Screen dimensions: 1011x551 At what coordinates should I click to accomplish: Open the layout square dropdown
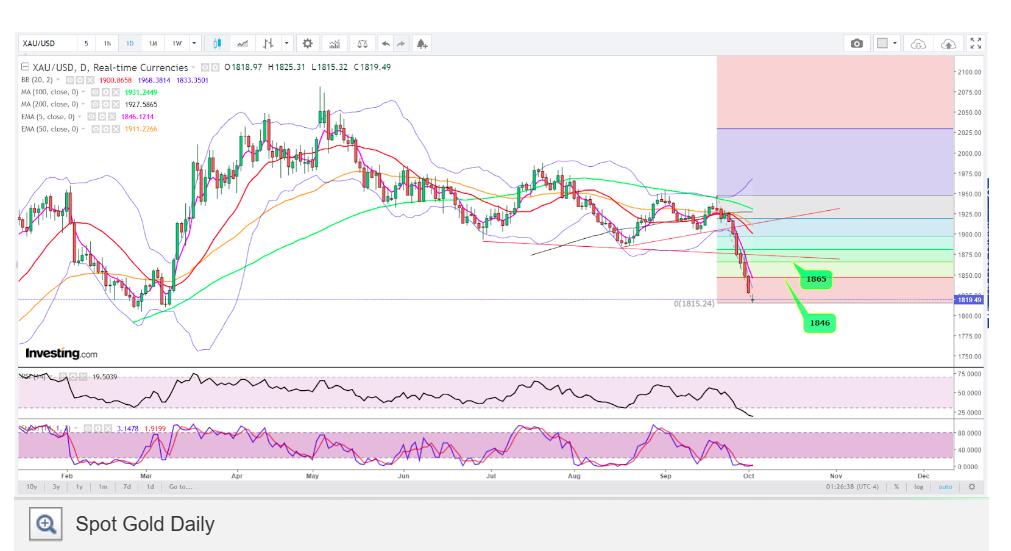point(886,43)
